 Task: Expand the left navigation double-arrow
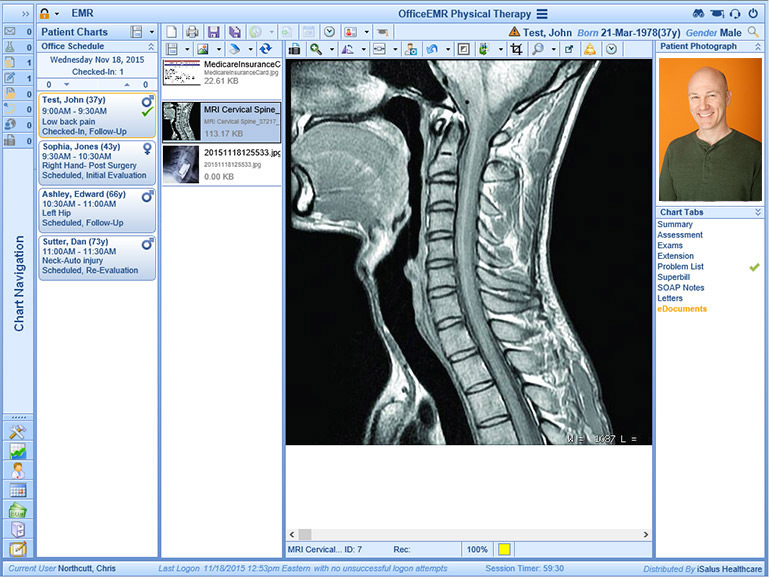point(26,14)
